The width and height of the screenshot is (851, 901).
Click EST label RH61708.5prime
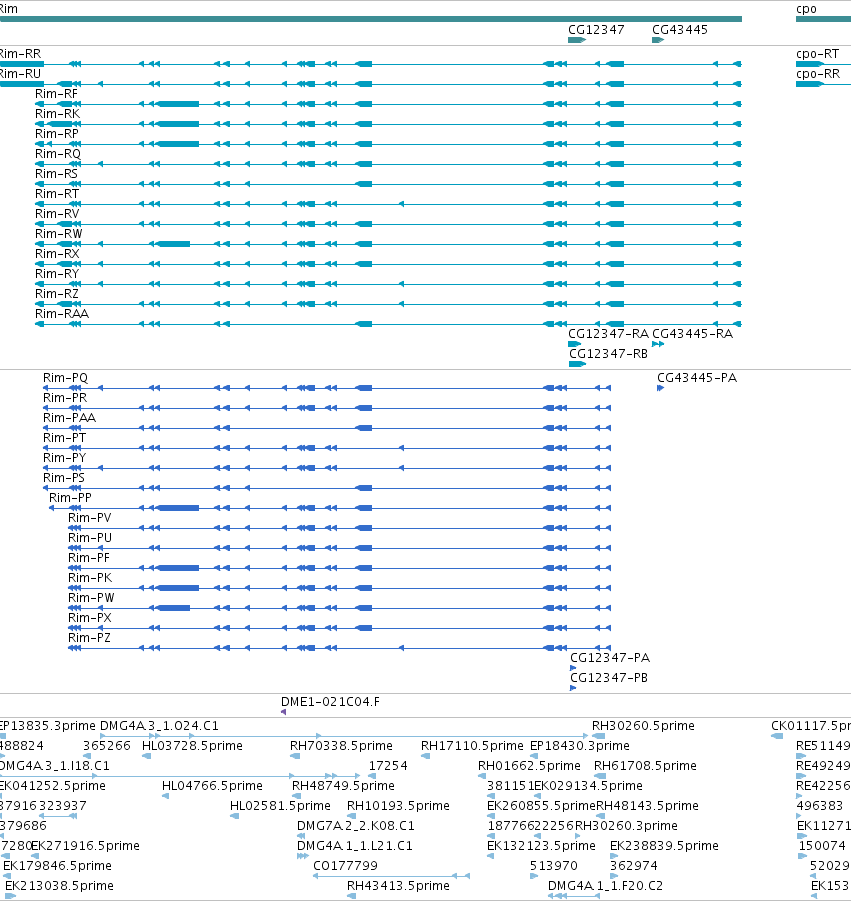[x=645, y=766]
